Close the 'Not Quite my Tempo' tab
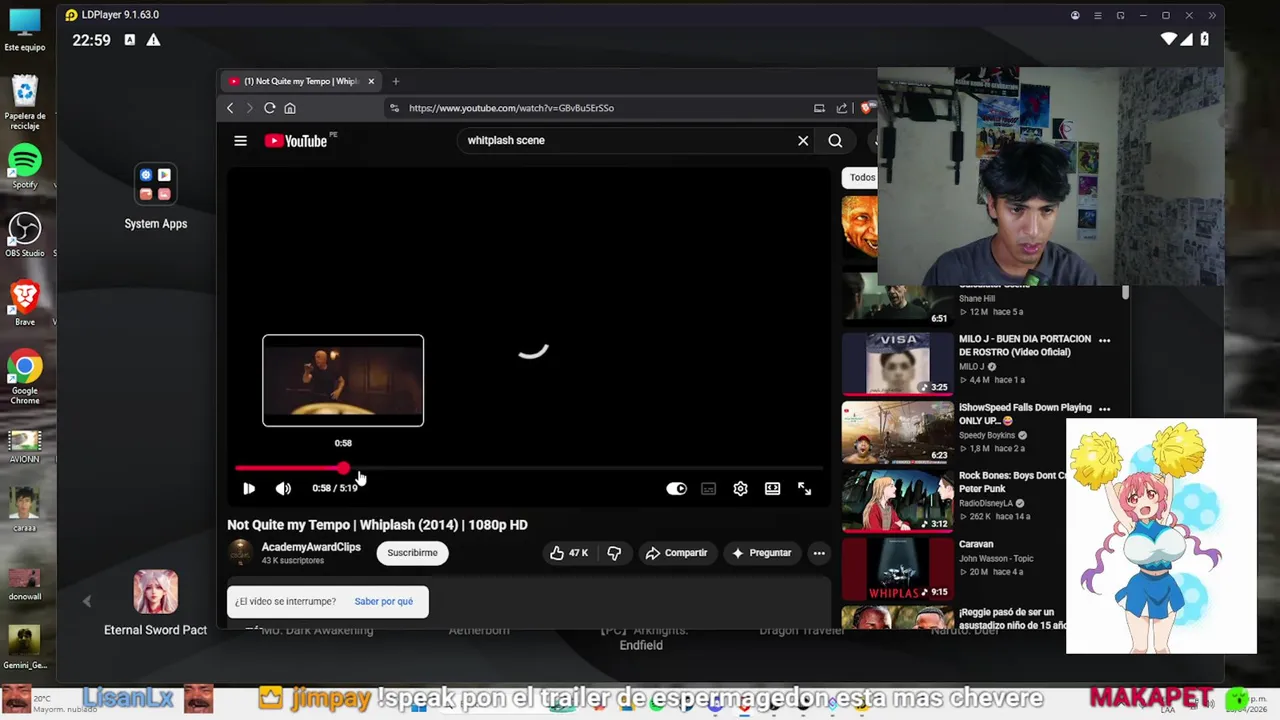The width and height of the screenshot is (1280, 720). [x=371, y=81]
